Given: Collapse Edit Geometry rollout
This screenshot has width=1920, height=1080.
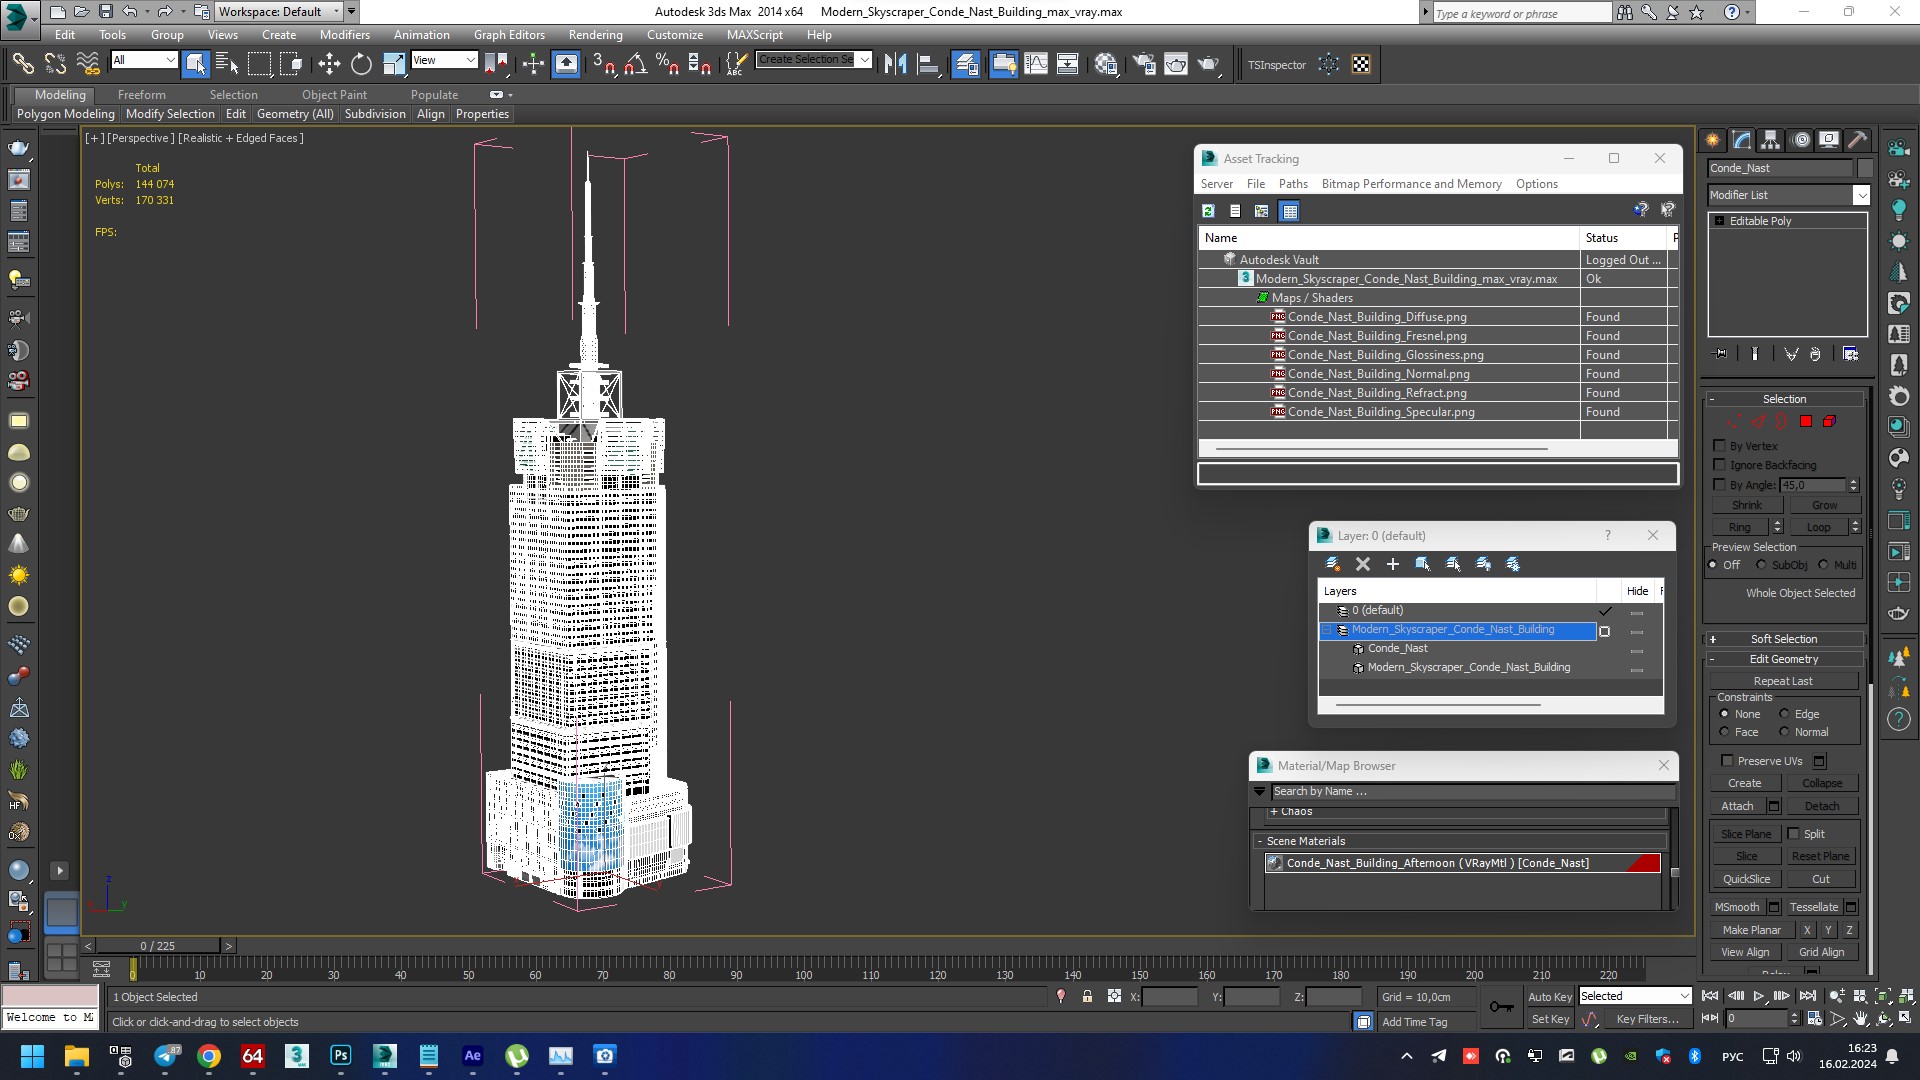Looking at the screenshot, I should click(x=1784, y=659).
